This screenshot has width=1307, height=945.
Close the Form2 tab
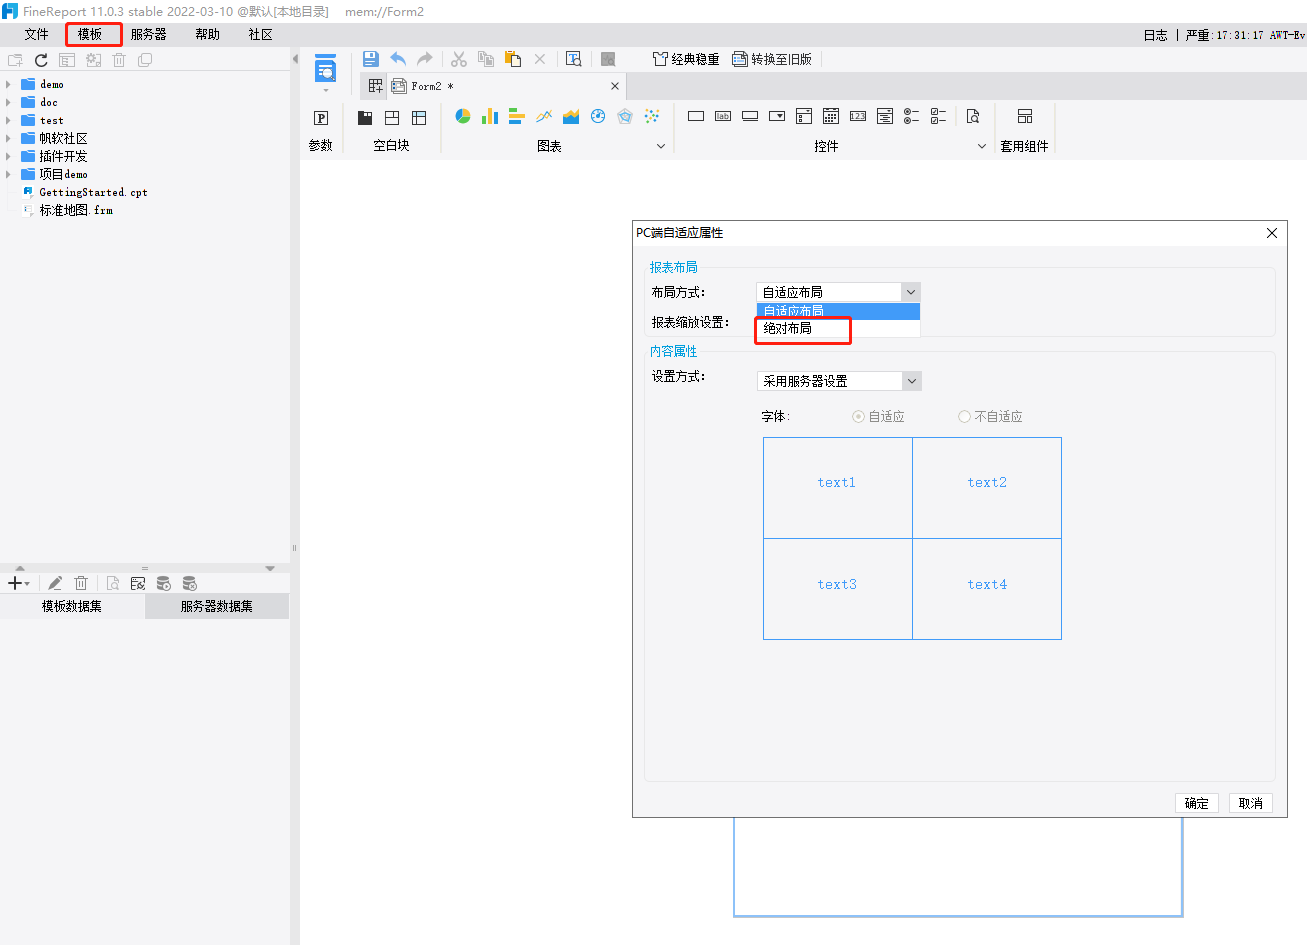click(x=615, y=86)
